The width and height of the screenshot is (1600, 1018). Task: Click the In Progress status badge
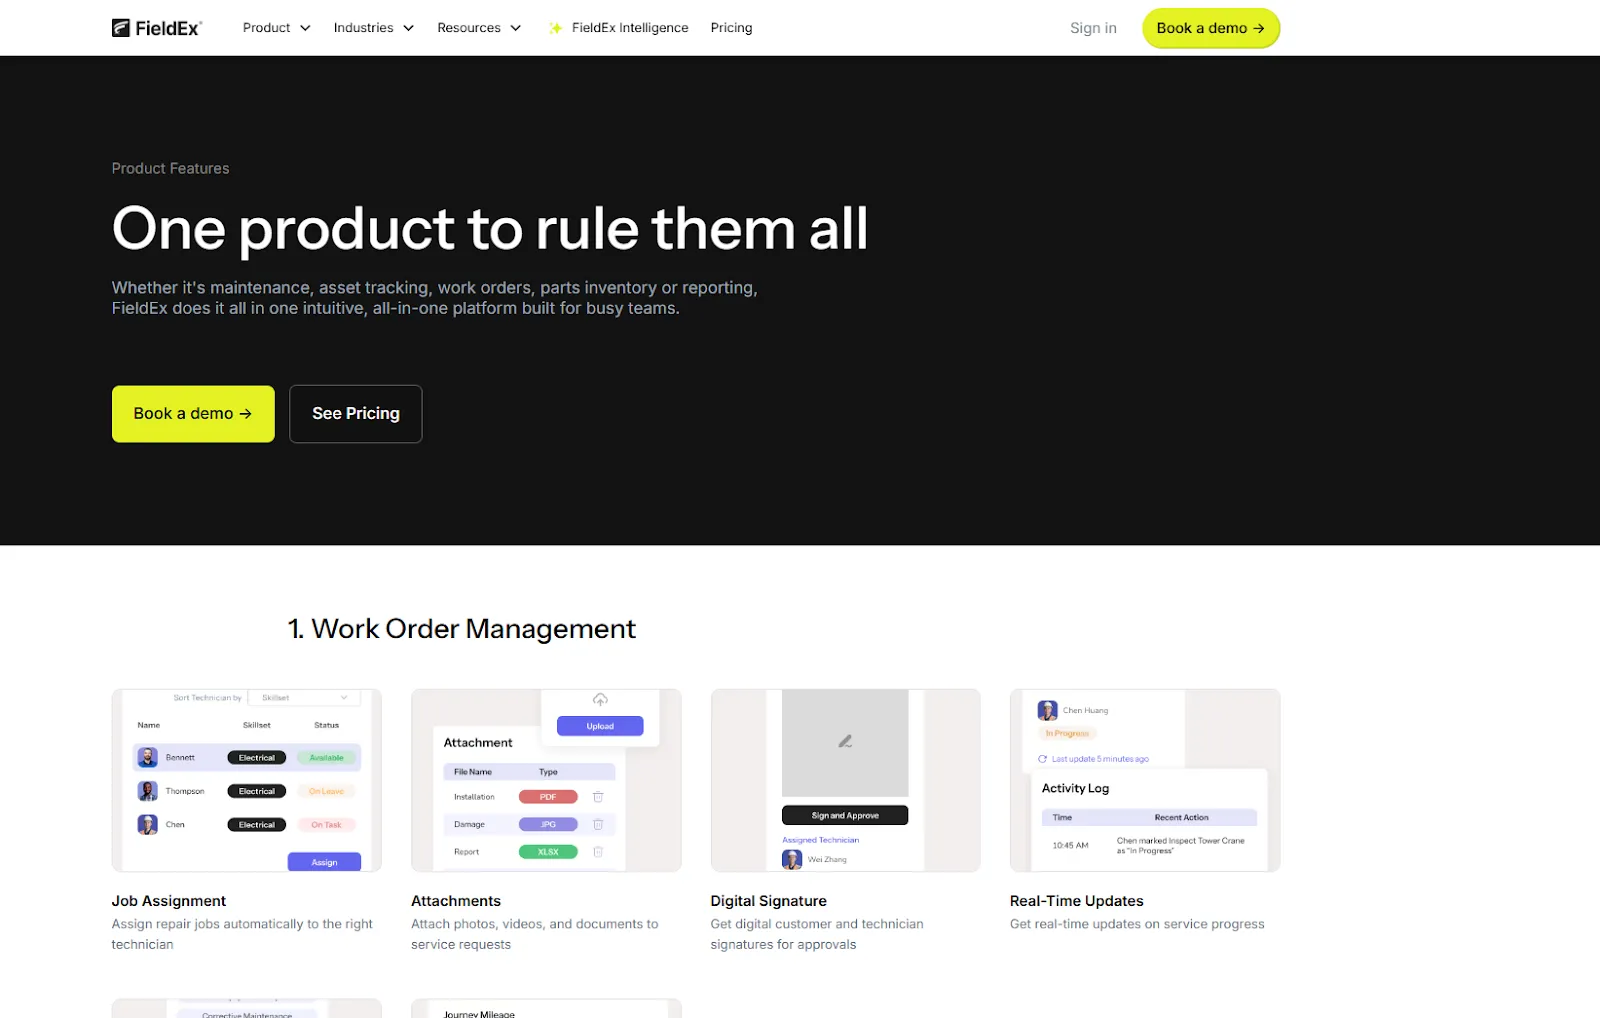[x=1067, y=734]
